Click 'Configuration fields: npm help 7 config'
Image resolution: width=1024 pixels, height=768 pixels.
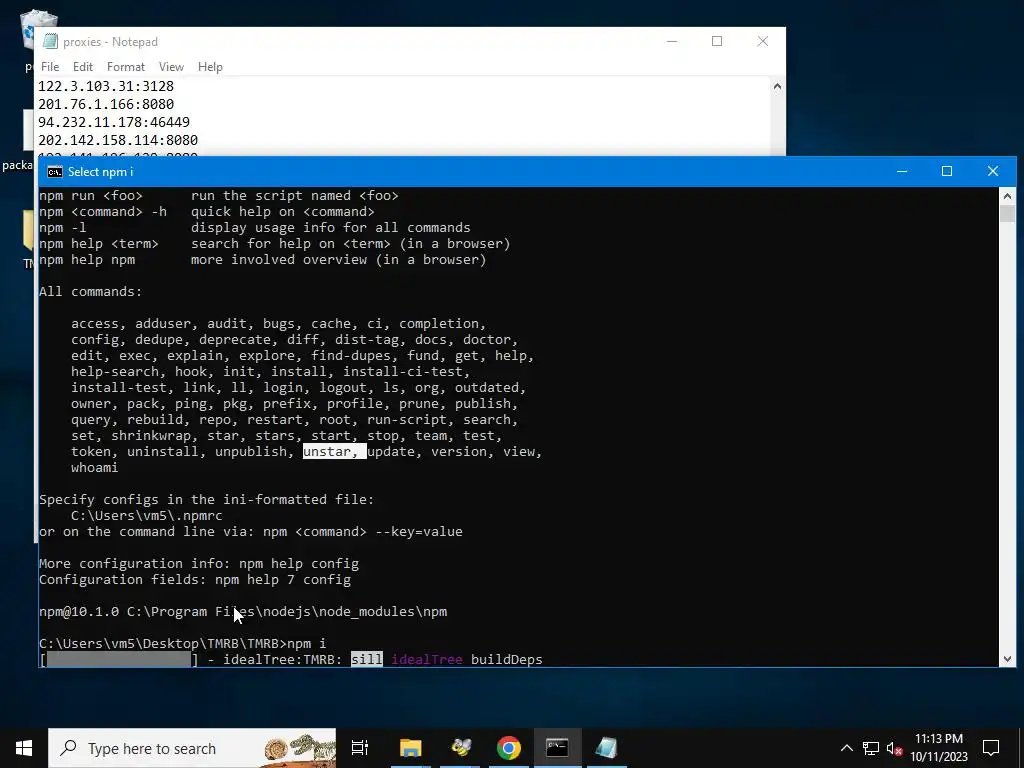coord(195,579)
